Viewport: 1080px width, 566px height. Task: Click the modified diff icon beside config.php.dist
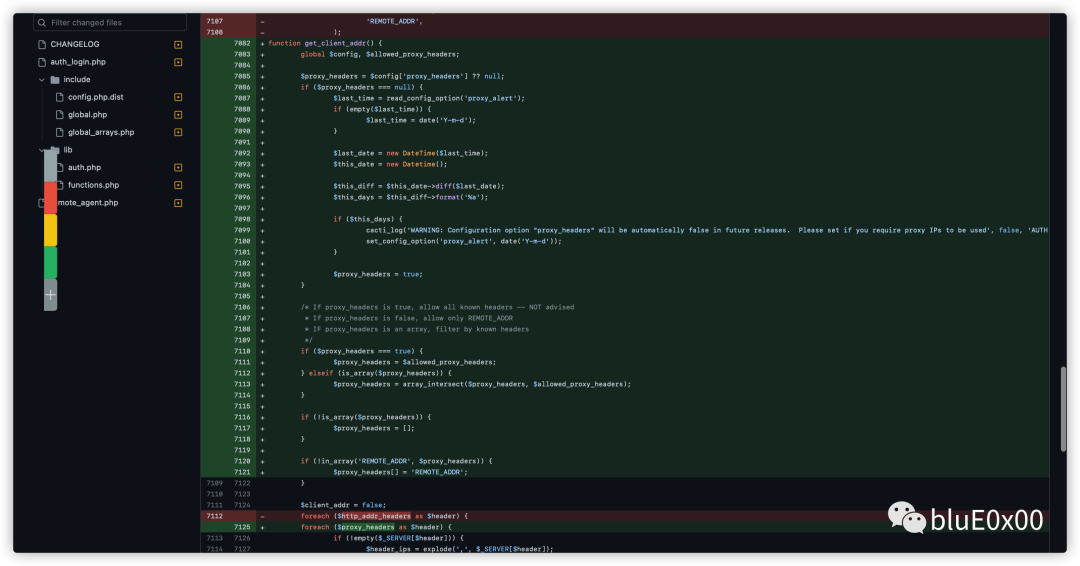coord(178,97)
